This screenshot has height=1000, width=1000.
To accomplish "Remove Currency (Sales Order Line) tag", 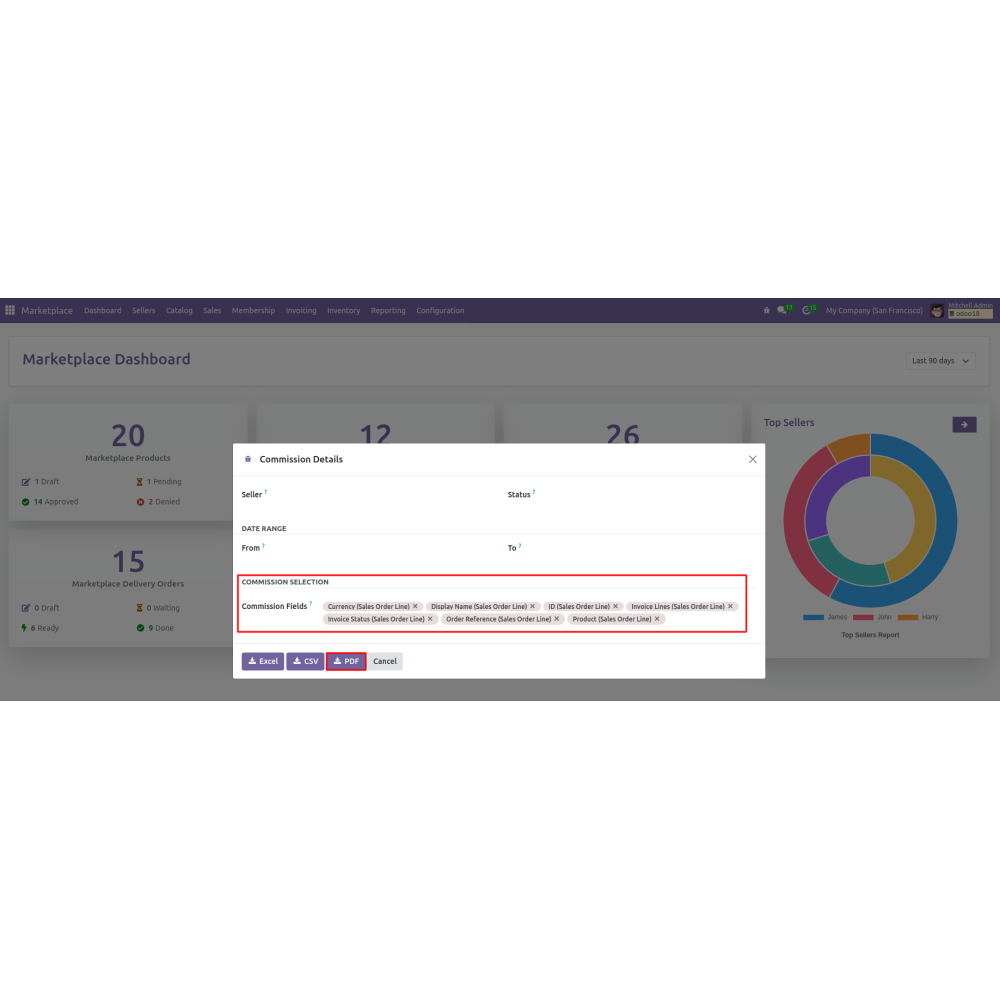I will point(415,606).
